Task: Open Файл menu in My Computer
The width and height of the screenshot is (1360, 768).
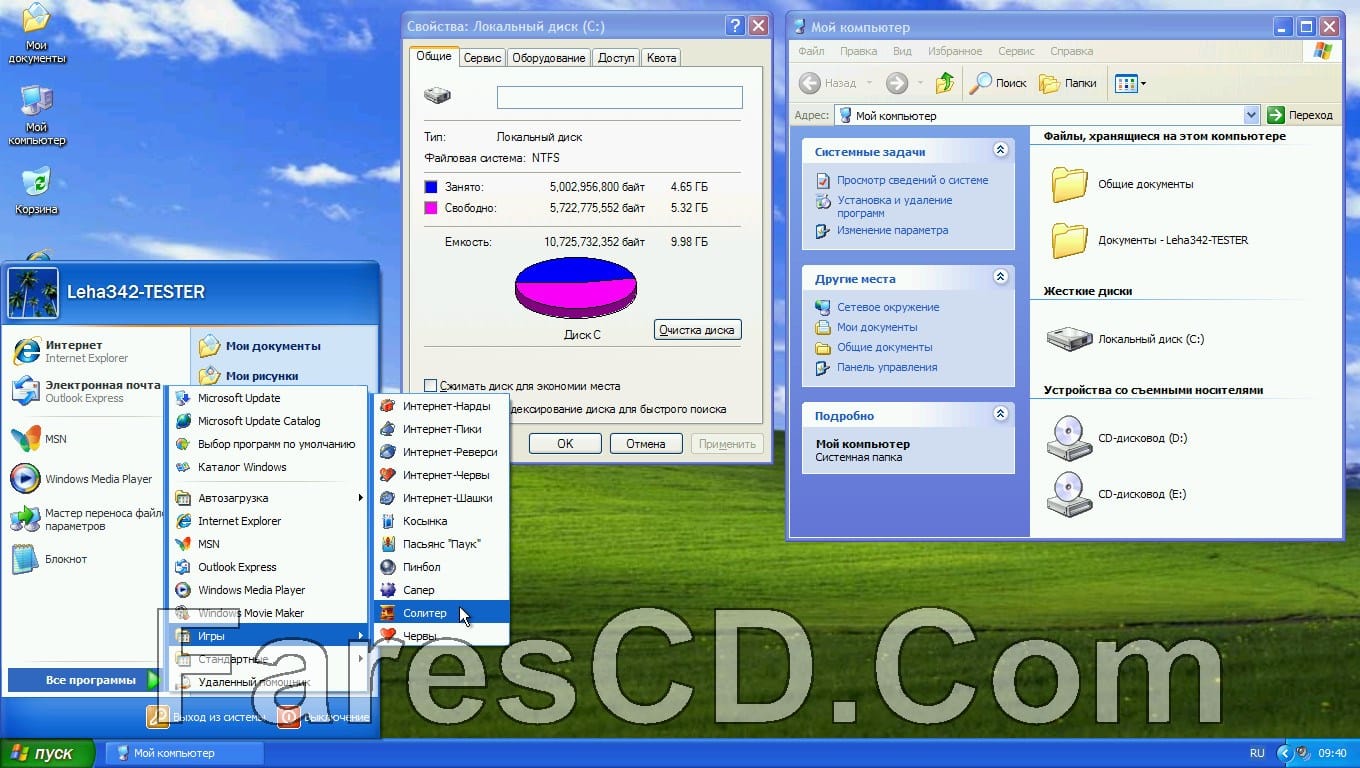Action: point(811,51)
